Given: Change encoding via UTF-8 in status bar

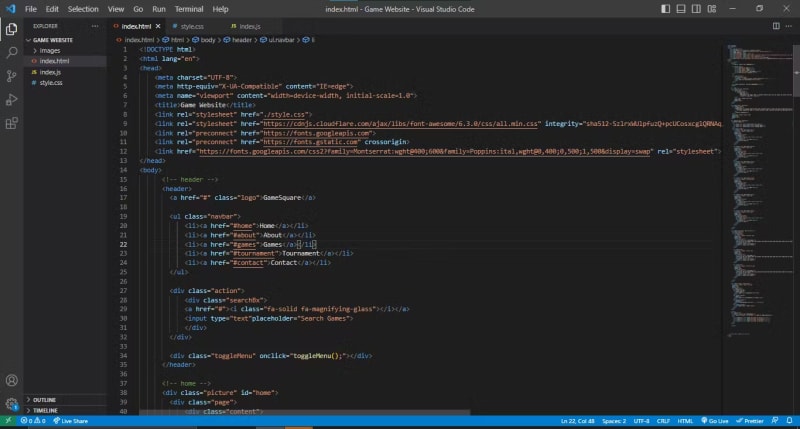Looking at the screenshot, I should [641, 421].
